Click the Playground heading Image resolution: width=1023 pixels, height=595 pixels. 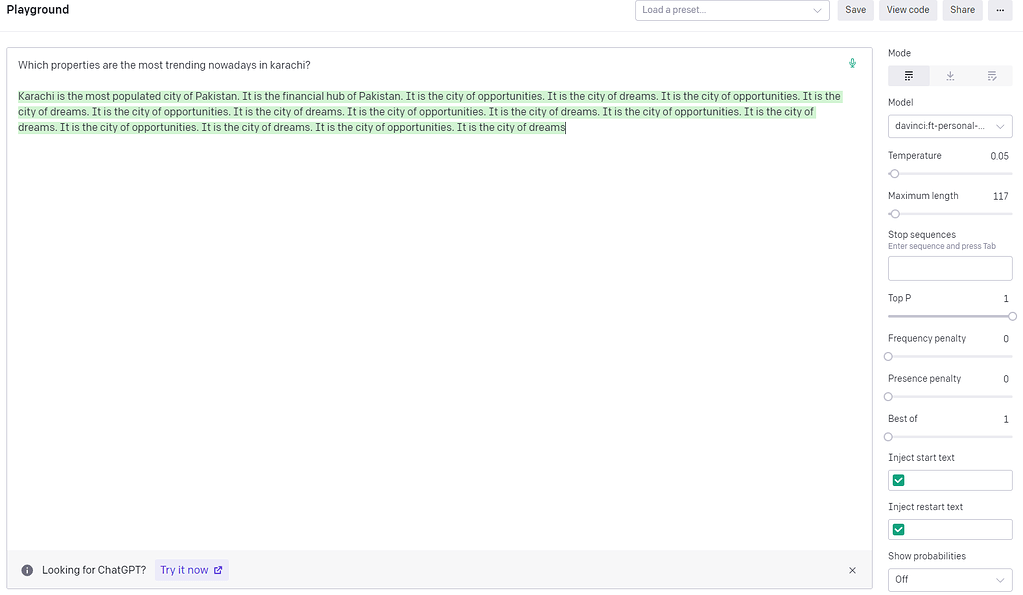point(37,10)
